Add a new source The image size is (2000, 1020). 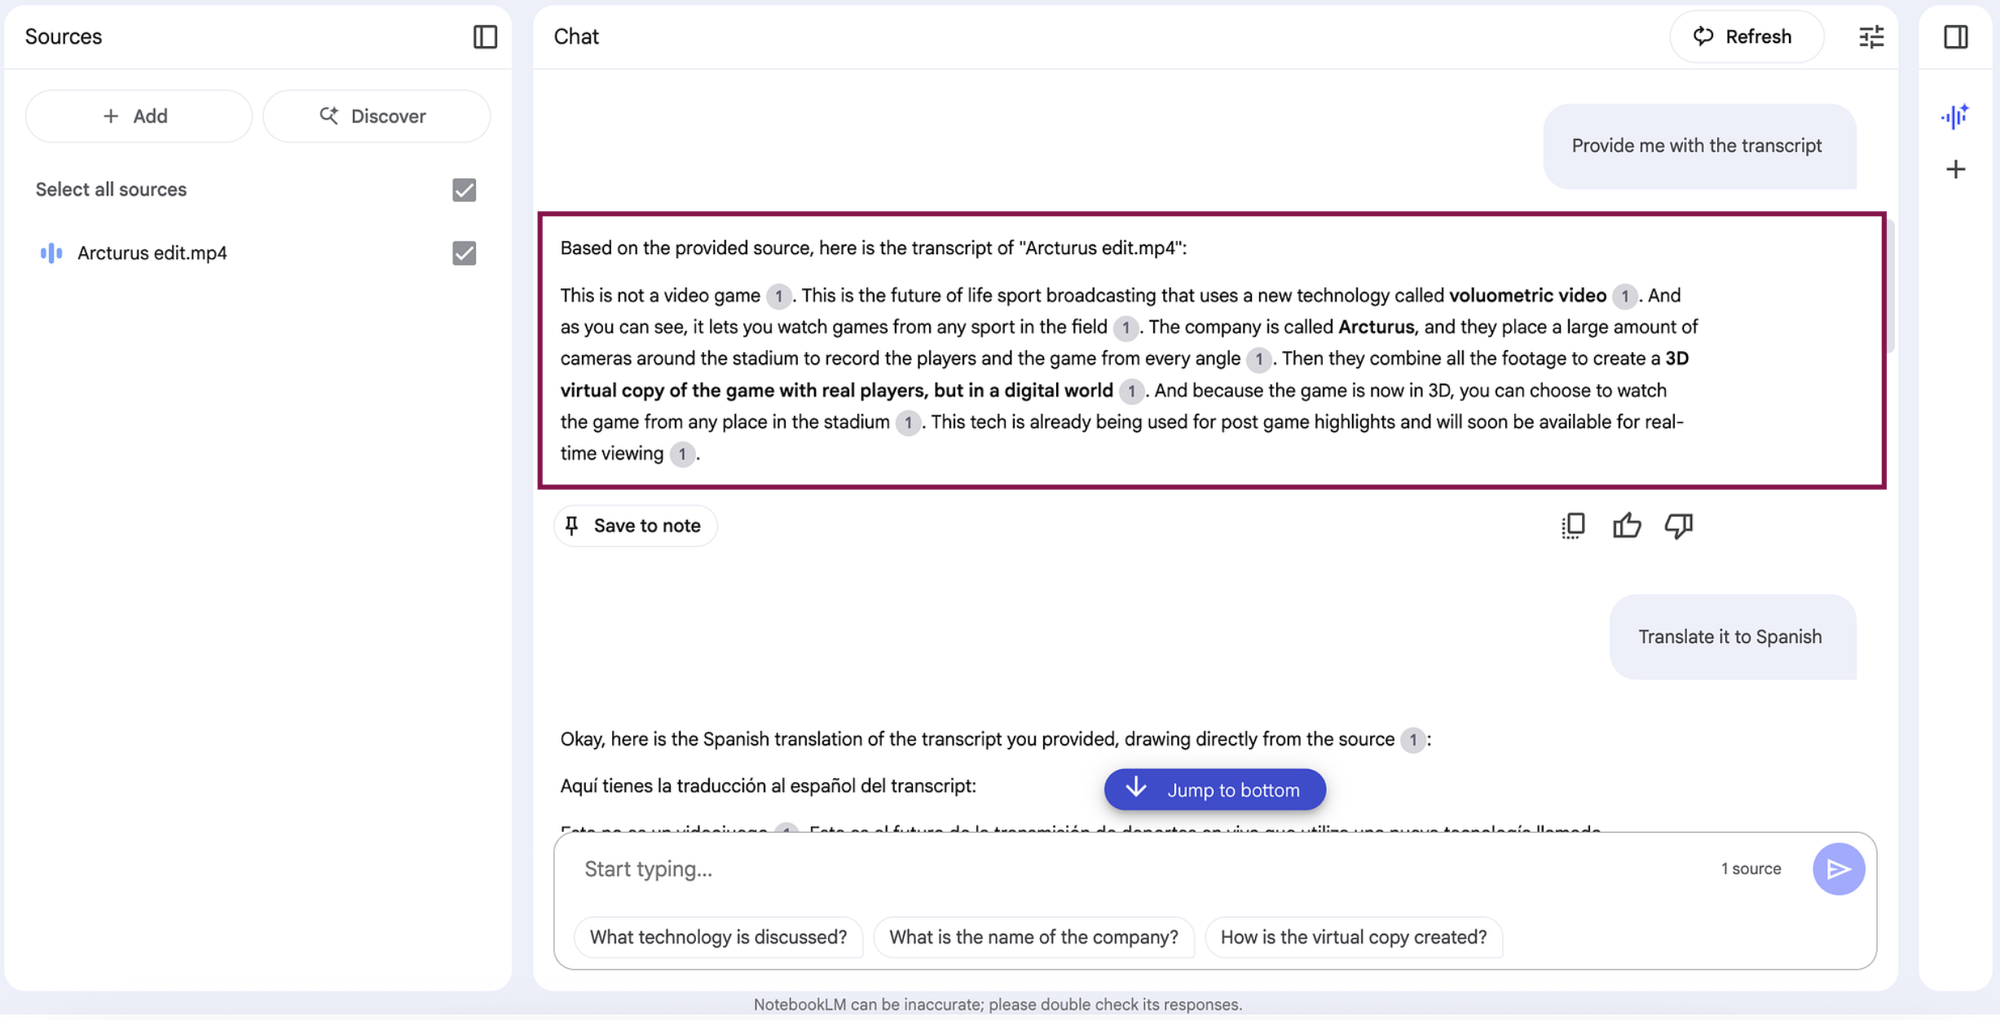pos(138,116)
